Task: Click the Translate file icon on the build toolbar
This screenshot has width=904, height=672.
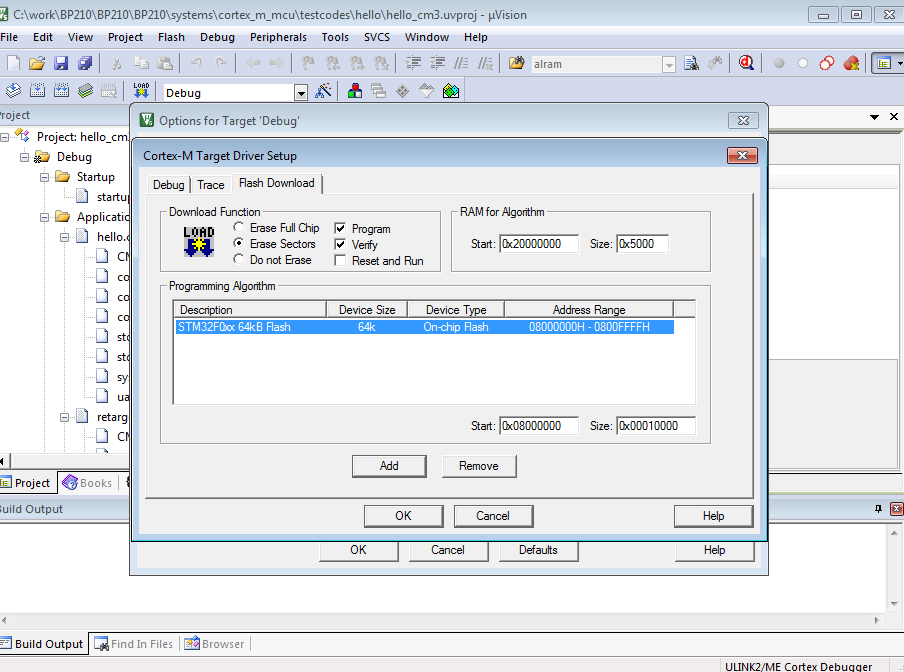Action: (x=13, y=90)
